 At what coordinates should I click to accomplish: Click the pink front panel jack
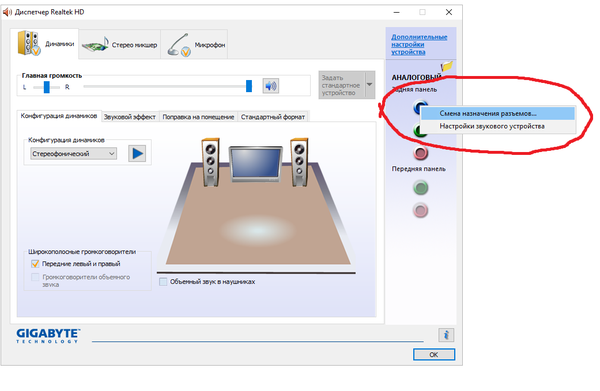coord(421,210)
